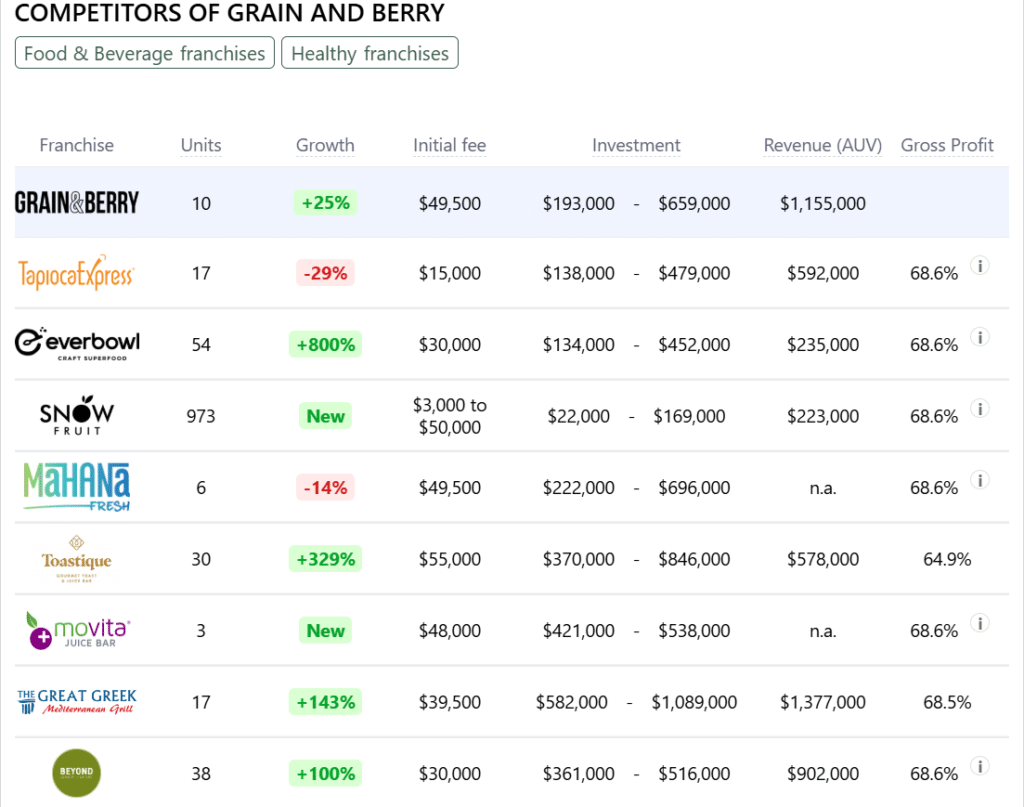Click the Franchise column header
Image resolution: width=1024 pixels, height=807 pixels.
point(76,145)
